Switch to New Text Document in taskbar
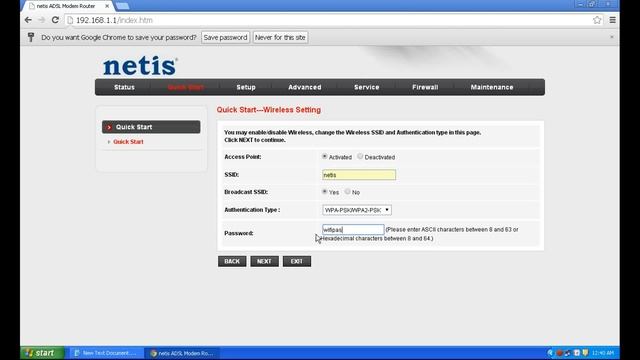This screenshot has width=640, height=360. [x=107, y=353]
